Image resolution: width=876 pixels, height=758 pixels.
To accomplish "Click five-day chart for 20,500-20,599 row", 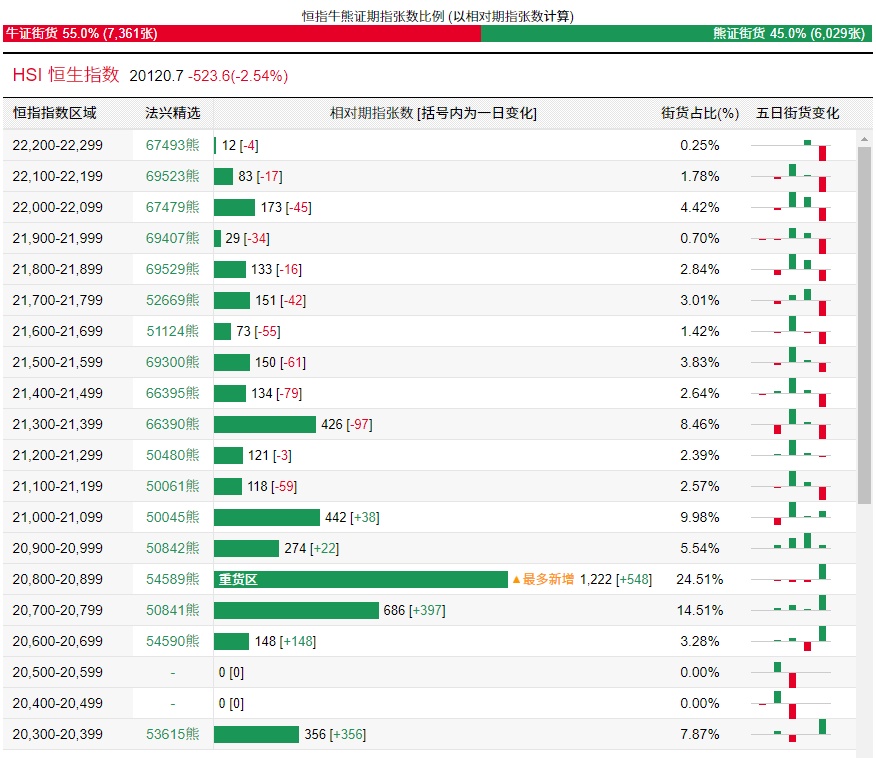I will (x=791, y=672).
